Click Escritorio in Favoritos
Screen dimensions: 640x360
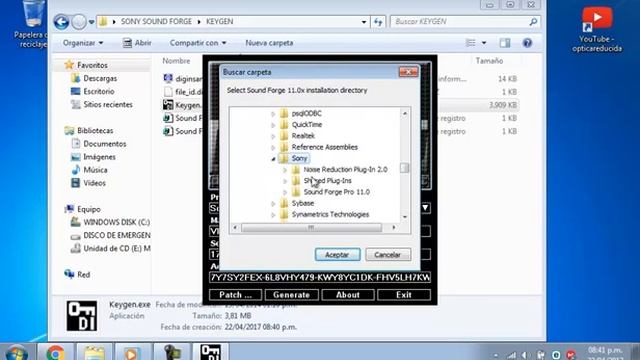click(x=99, y=91)
